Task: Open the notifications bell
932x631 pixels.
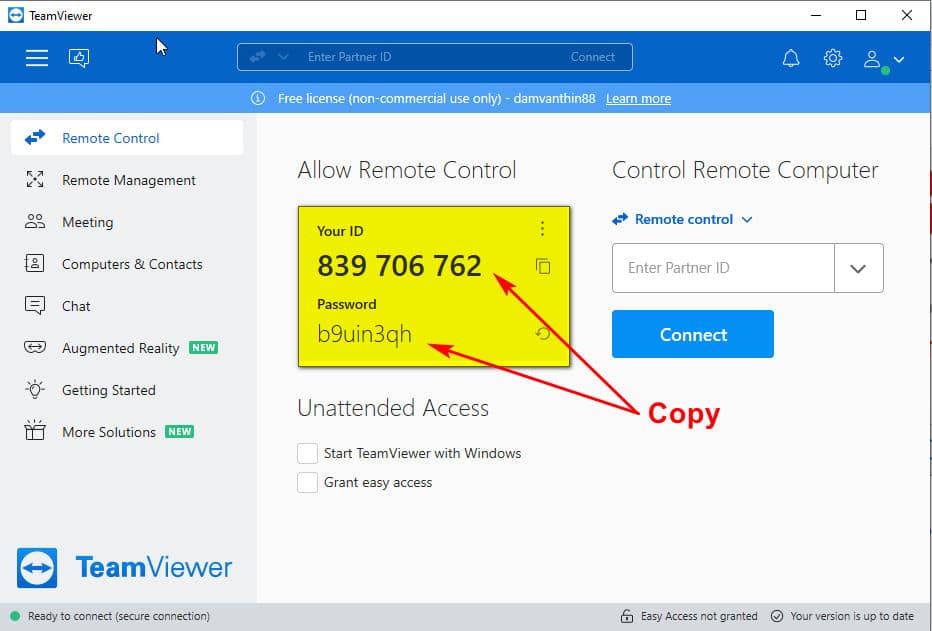Action: click(x=791, y=58)
